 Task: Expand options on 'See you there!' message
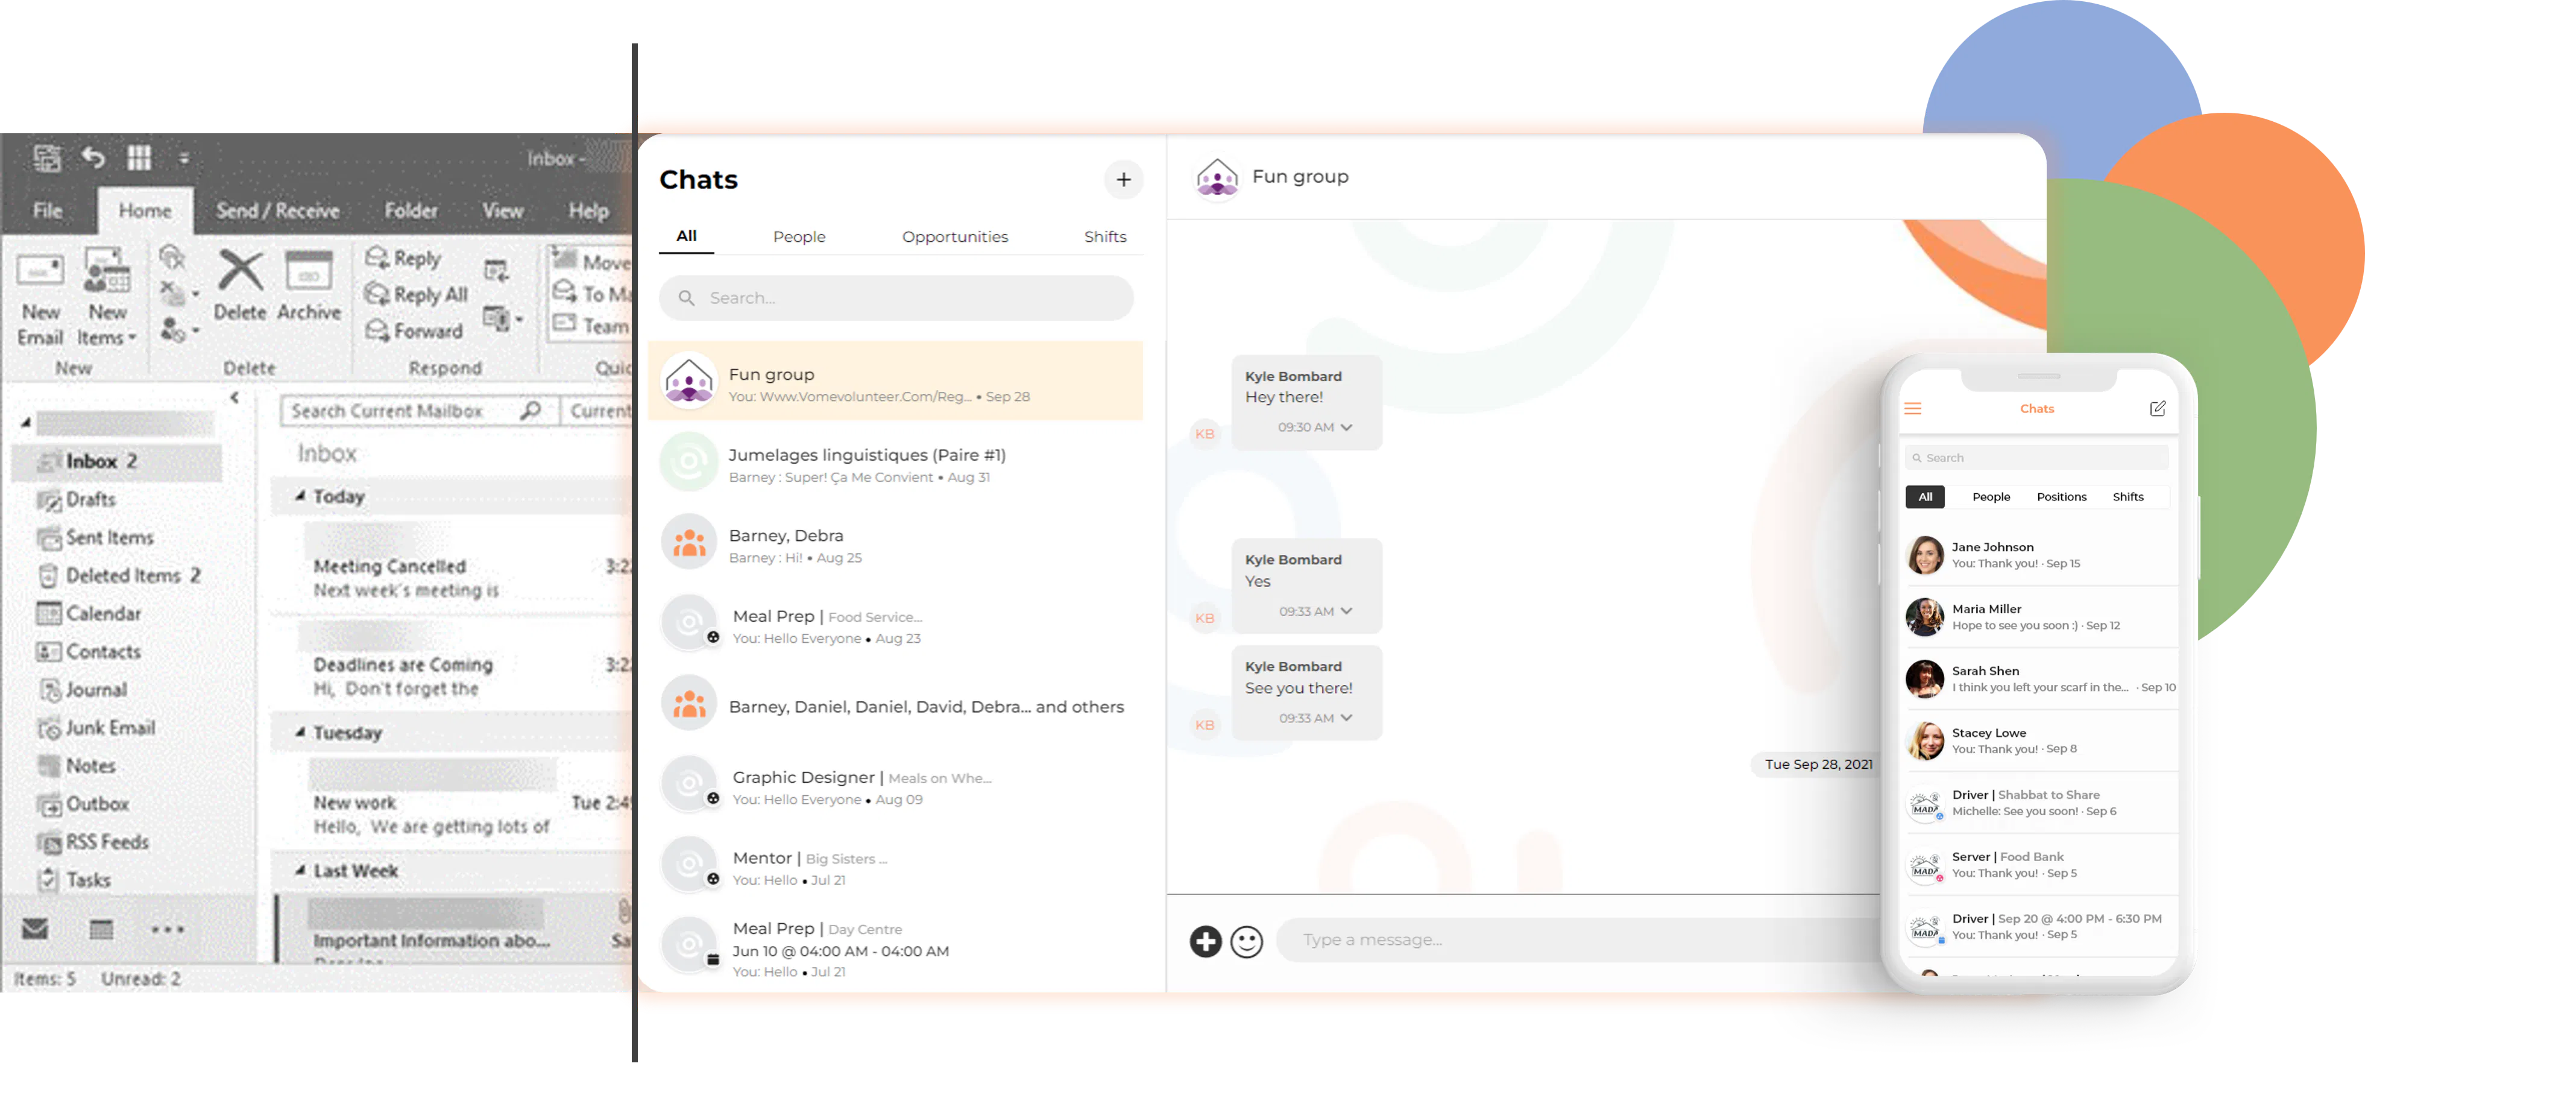pyautogui.click(x=1346, y=718)
